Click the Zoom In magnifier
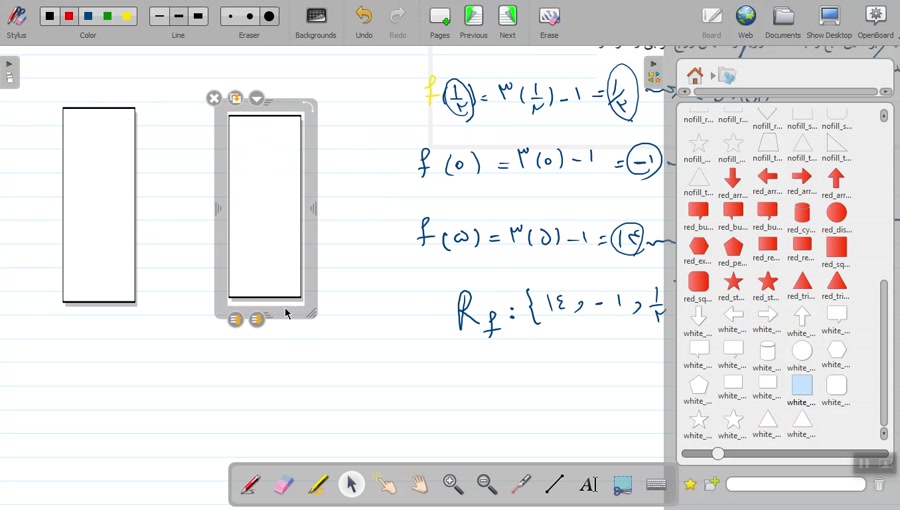This screenshot has height=510, width=900. coord(453,484)
